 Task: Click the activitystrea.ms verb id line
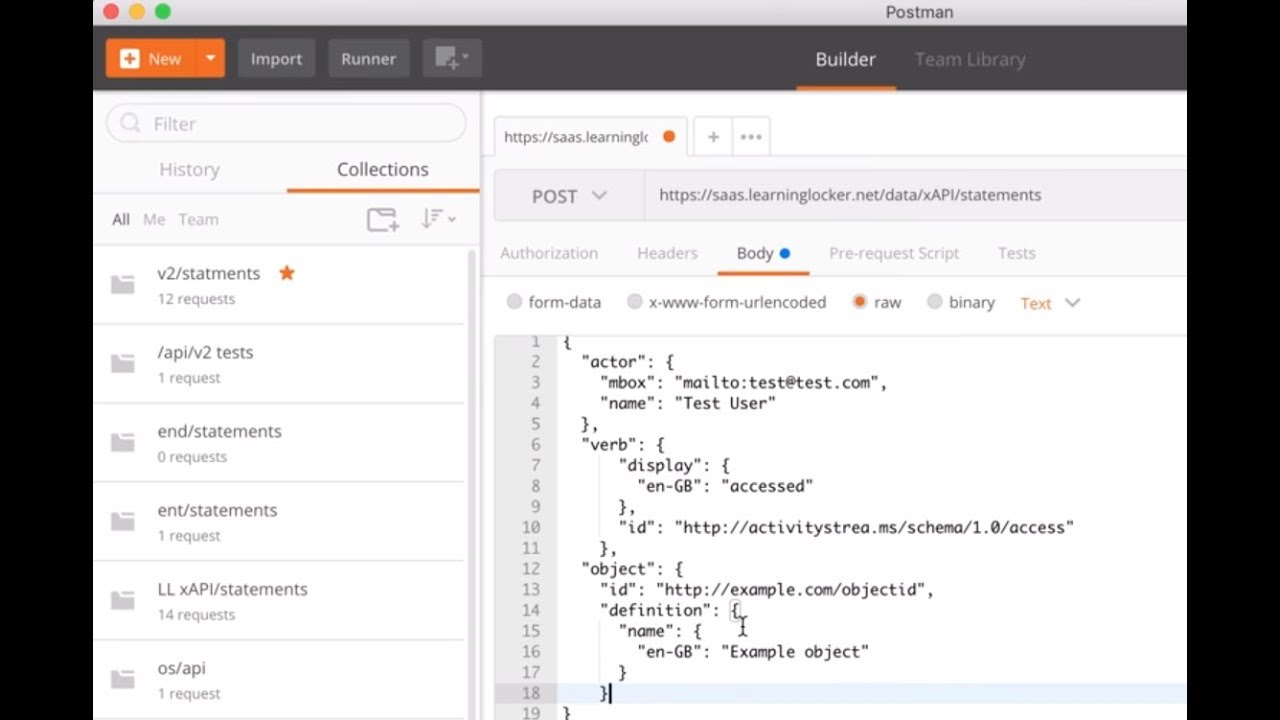[846, 527]
